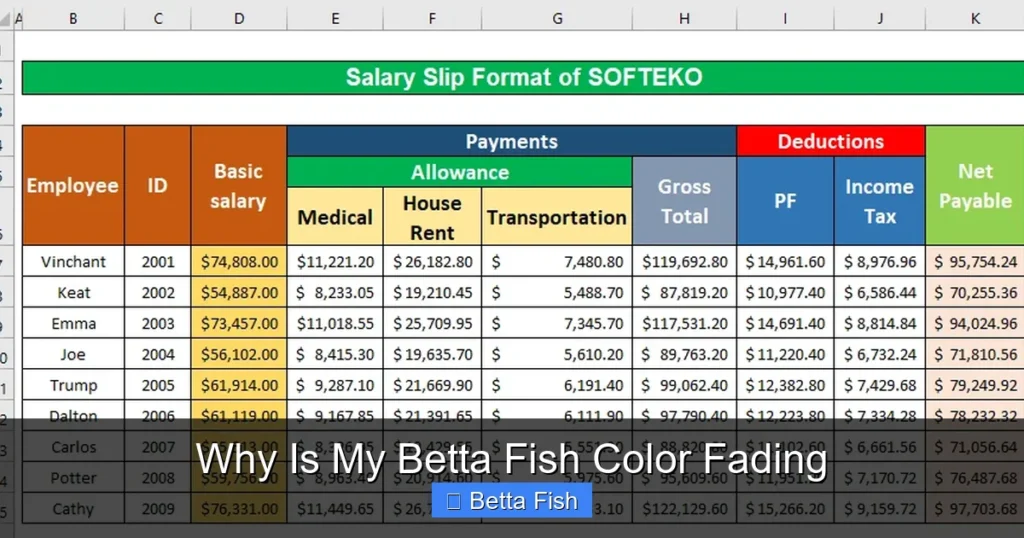Image resolution: width=1024 pixels, height=538 pixels.
Task: Select column J header
Action: coord(880,19)
